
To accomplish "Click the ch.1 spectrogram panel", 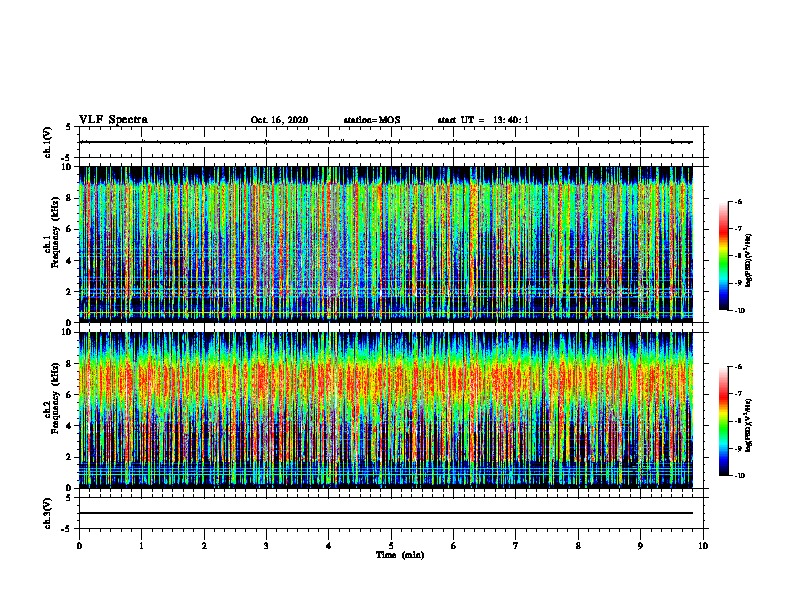I will click(x=386, y=244).
